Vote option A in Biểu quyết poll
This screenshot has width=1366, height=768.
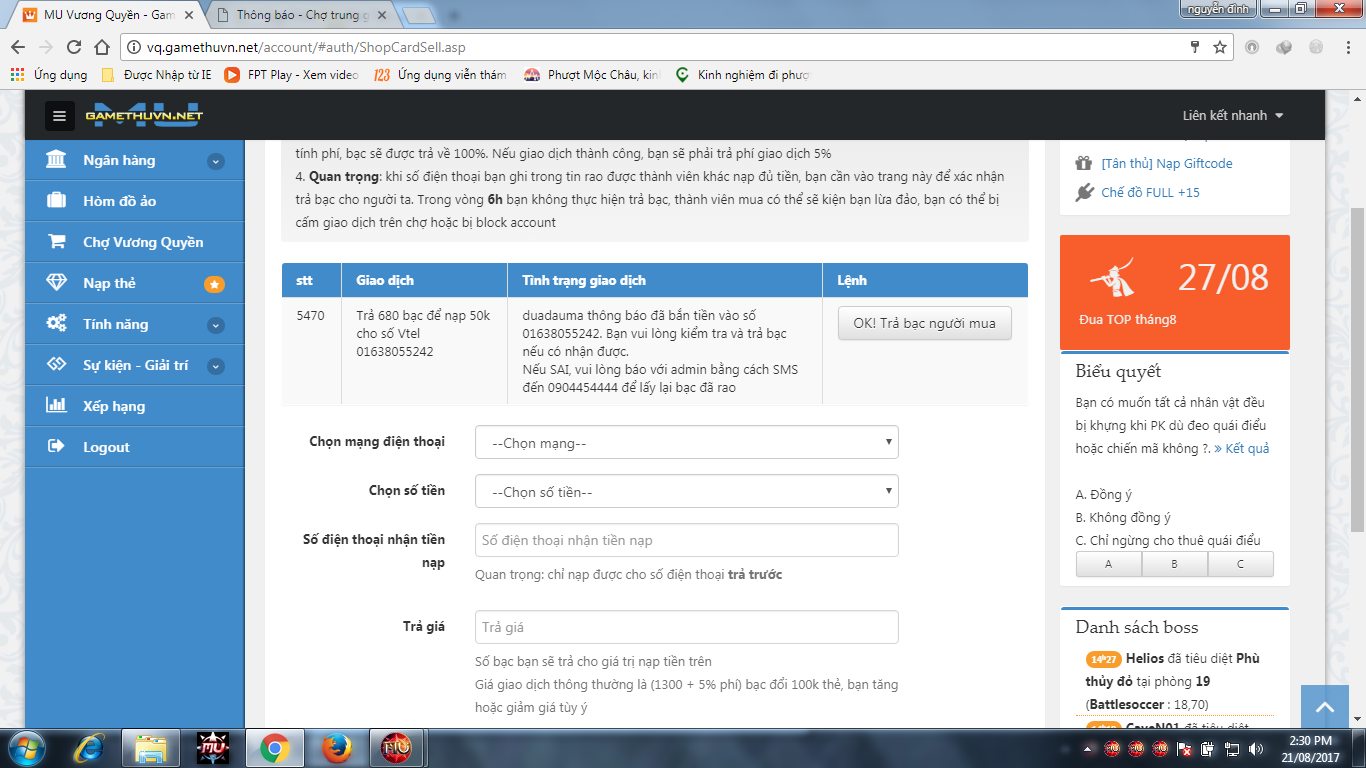tap(1108, 564)
